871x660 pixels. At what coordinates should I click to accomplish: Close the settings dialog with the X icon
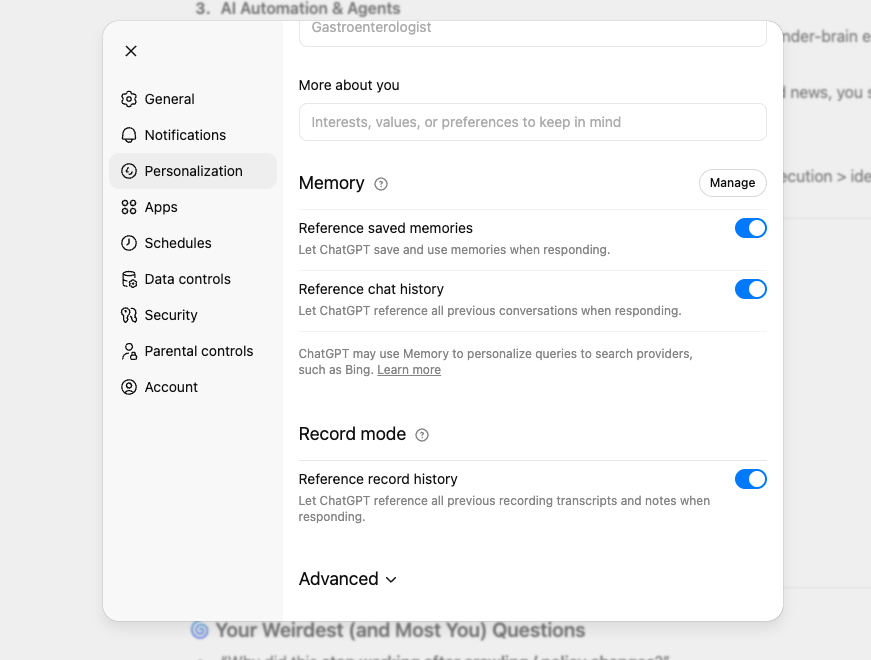131,51
